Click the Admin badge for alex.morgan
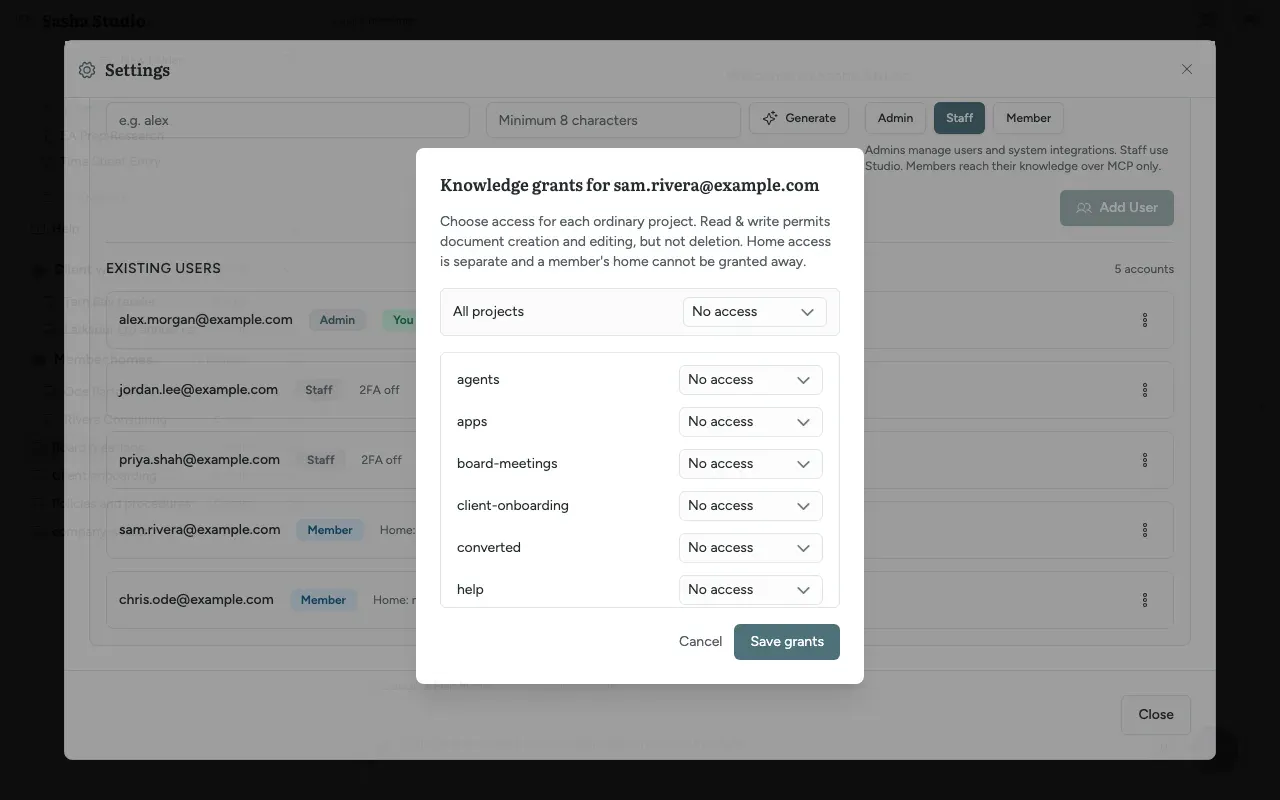The image size is (1280, 800). (x=337, y=320)
